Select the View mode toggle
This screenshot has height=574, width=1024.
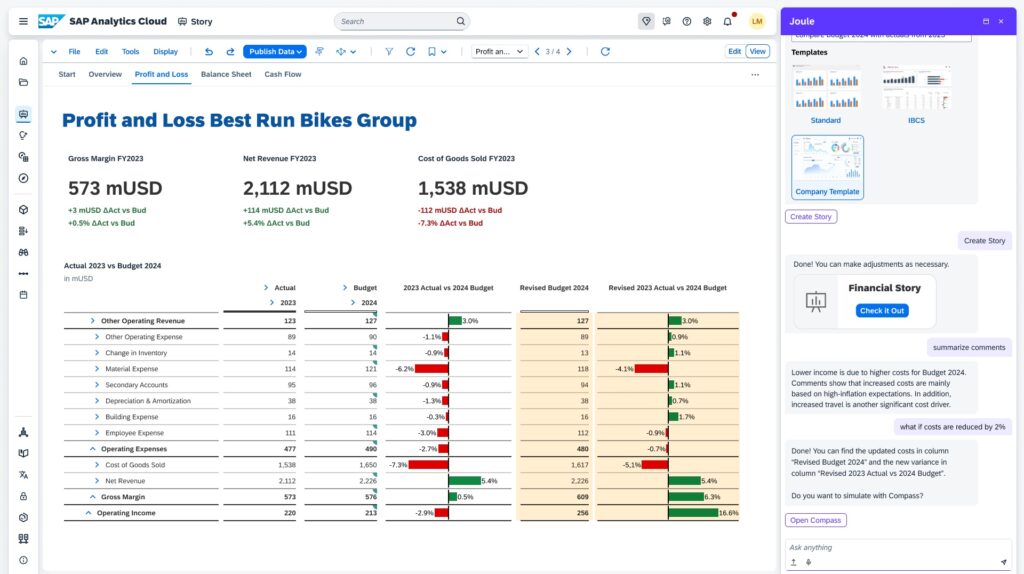click(758, 51)
